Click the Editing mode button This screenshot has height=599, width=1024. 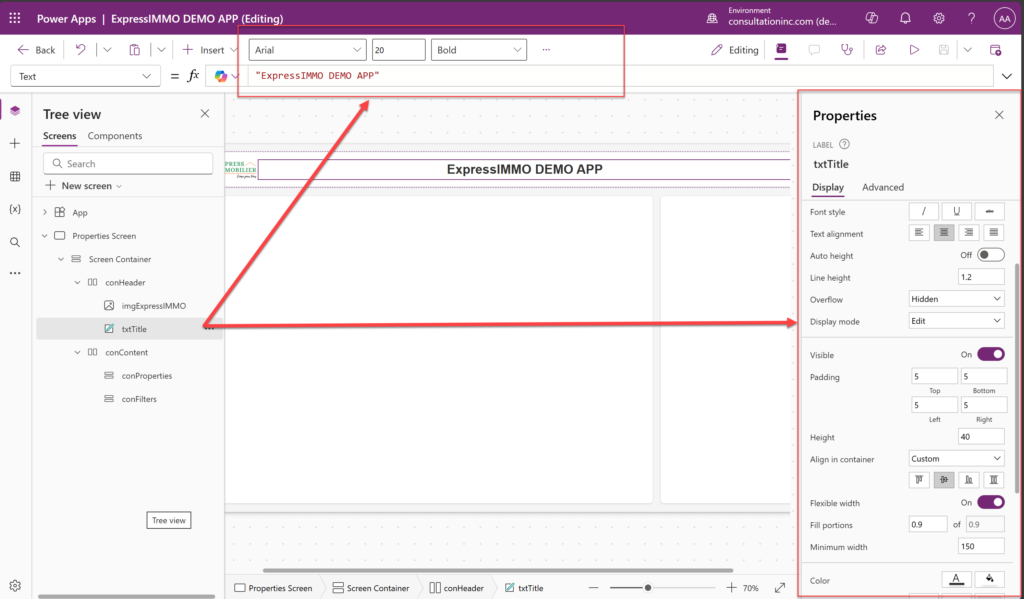[735, 50]
